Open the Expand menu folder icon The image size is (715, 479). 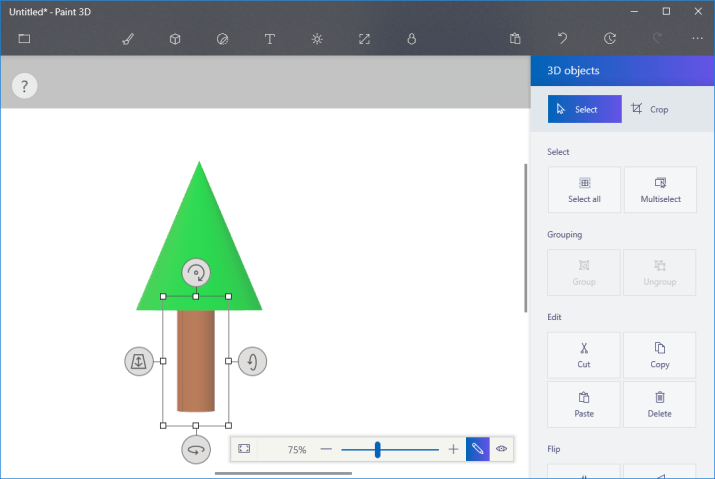24,39
